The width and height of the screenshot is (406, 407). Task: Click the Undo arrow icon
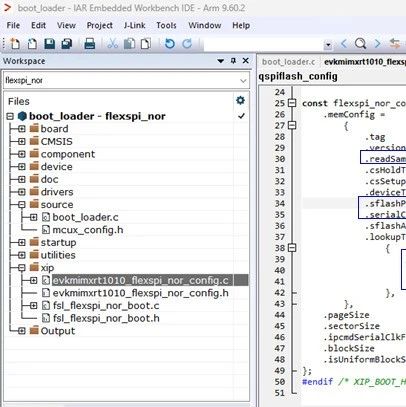click(170, 44)
